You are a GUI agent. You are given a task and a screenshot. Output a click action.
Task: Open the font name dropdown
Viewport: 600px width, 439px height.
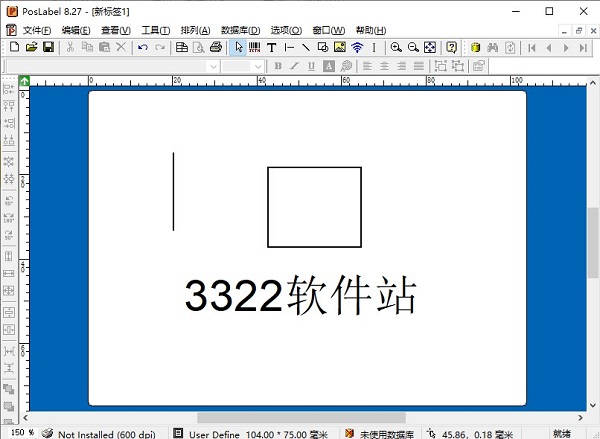tap(213, 67)
